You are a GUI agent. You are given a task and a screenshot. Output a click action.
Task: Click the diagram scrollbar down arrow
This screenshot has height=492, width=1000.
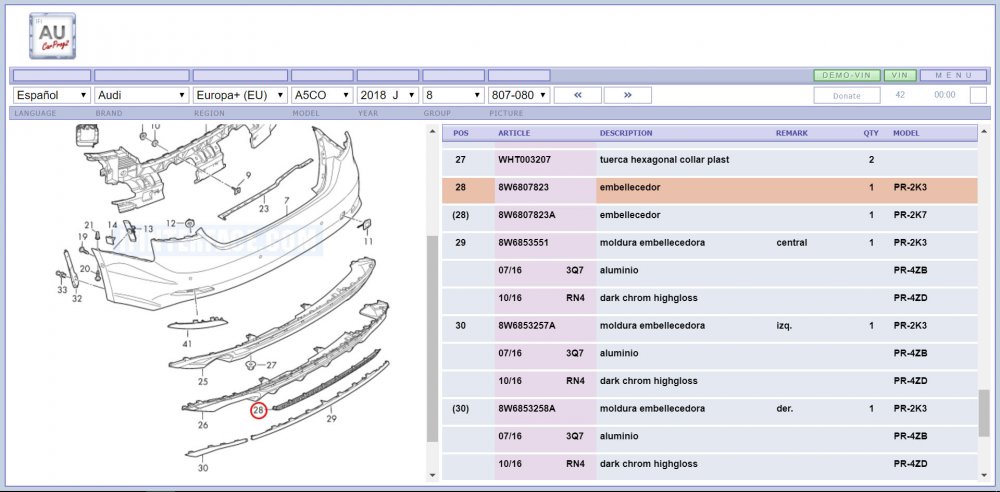(x=432, y=475)
